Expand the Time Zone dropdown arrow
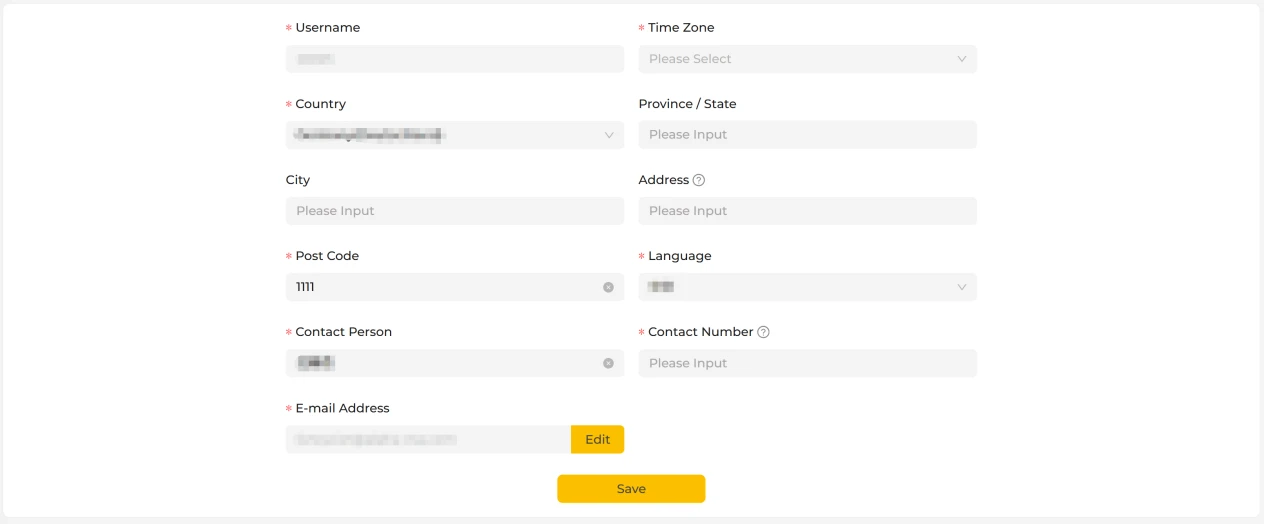Image resolution: width=1264 pixels, height=524 pixels. click(x=962, y=59)
